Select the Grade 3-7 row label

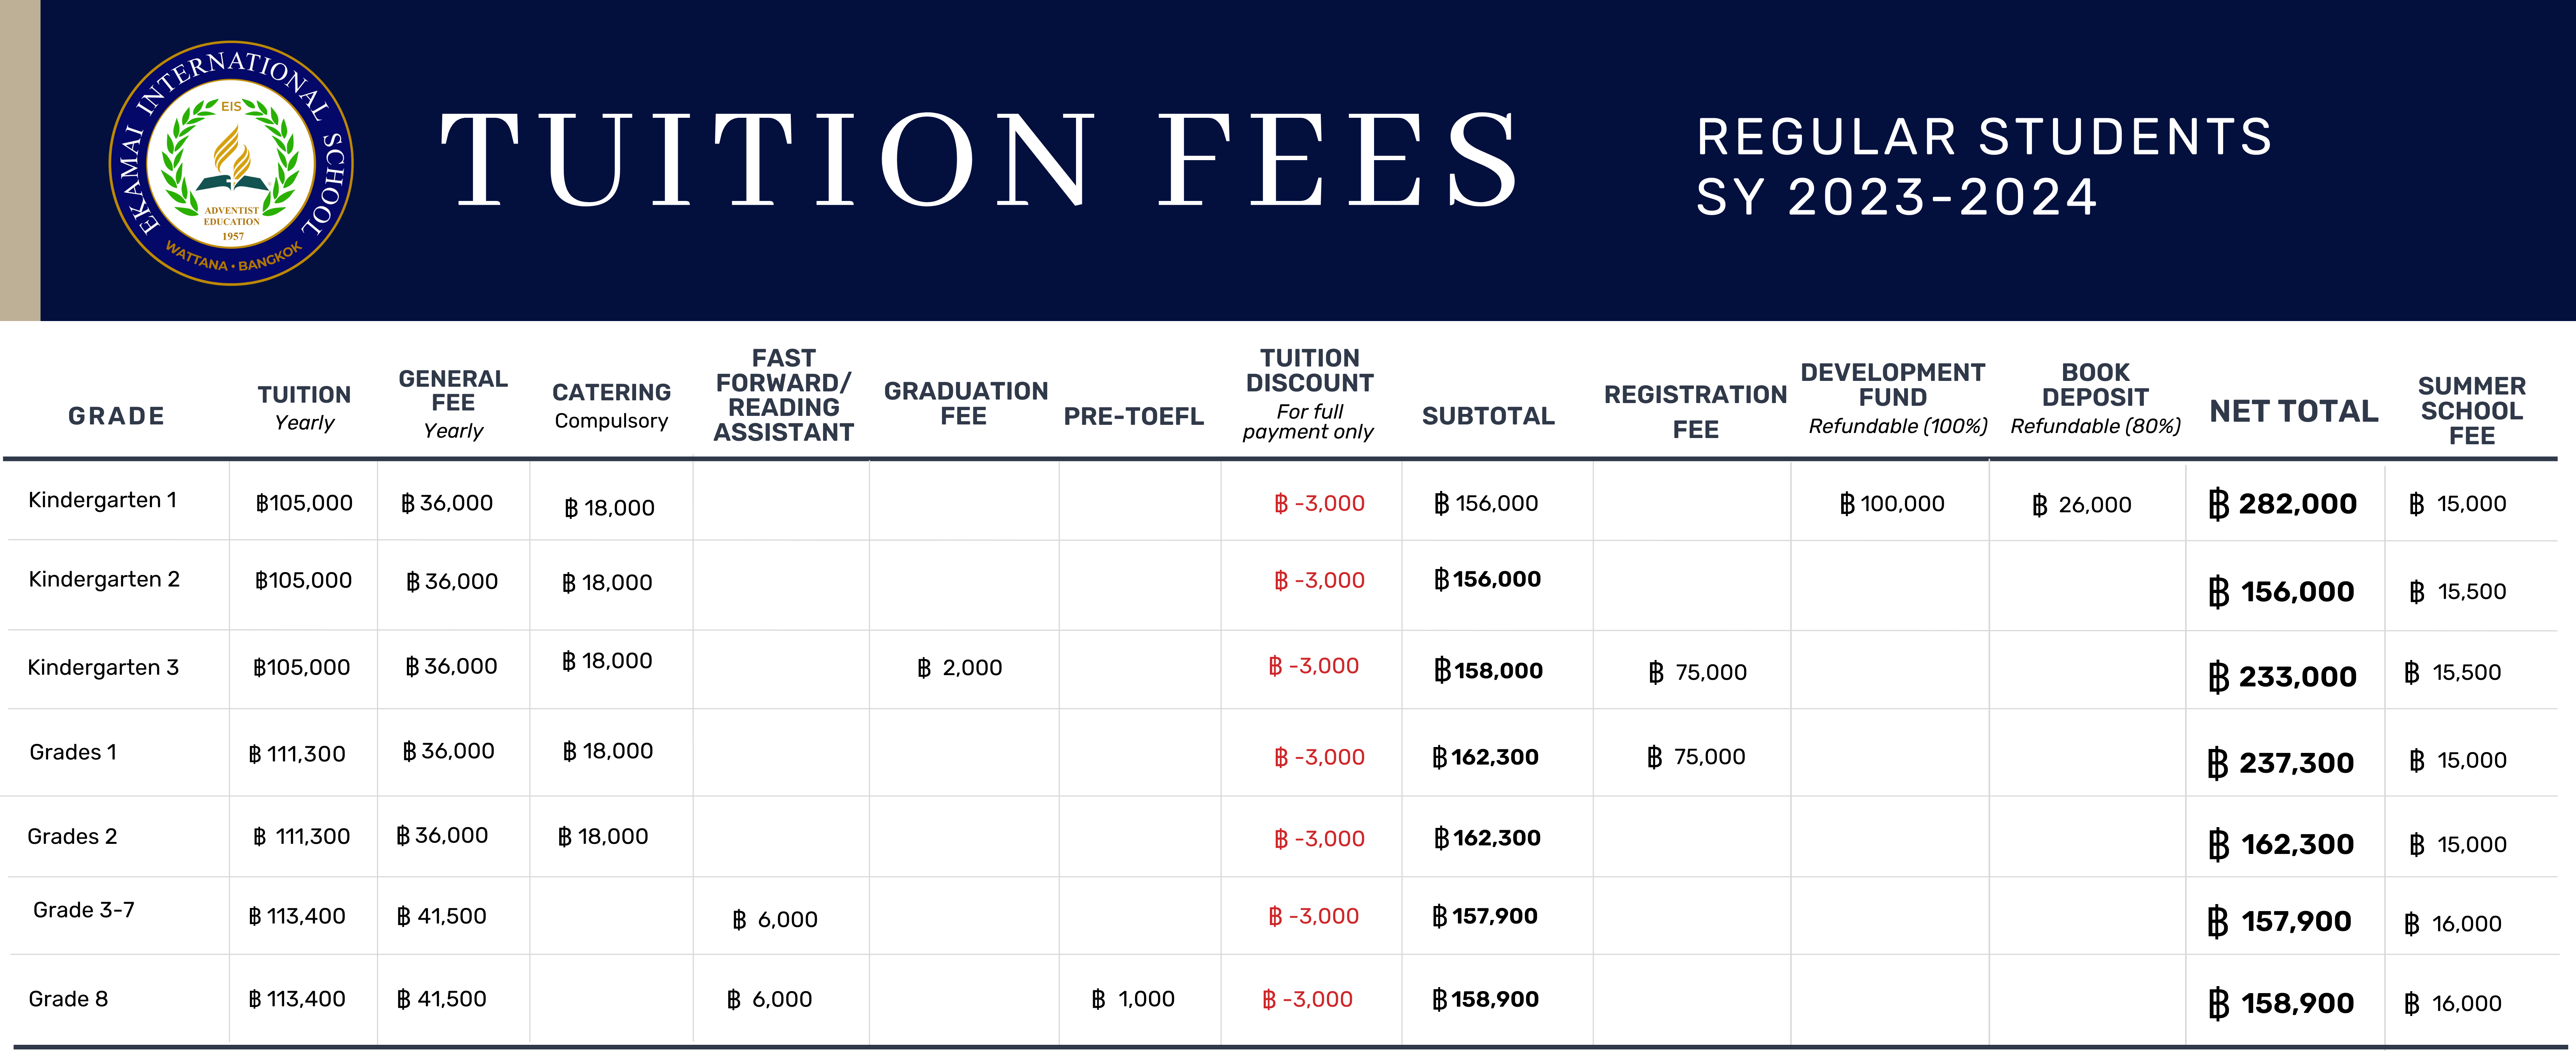[x=84, y=910]
